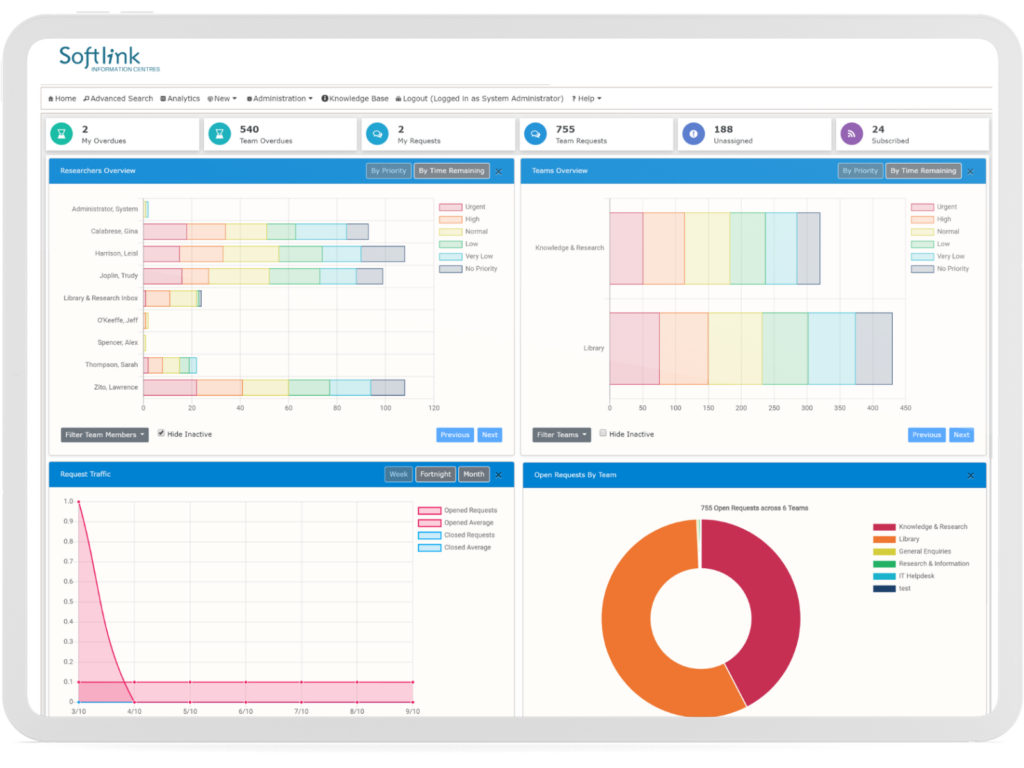
Task: Open Advanced Search
Action: click(x=118, y=99)
